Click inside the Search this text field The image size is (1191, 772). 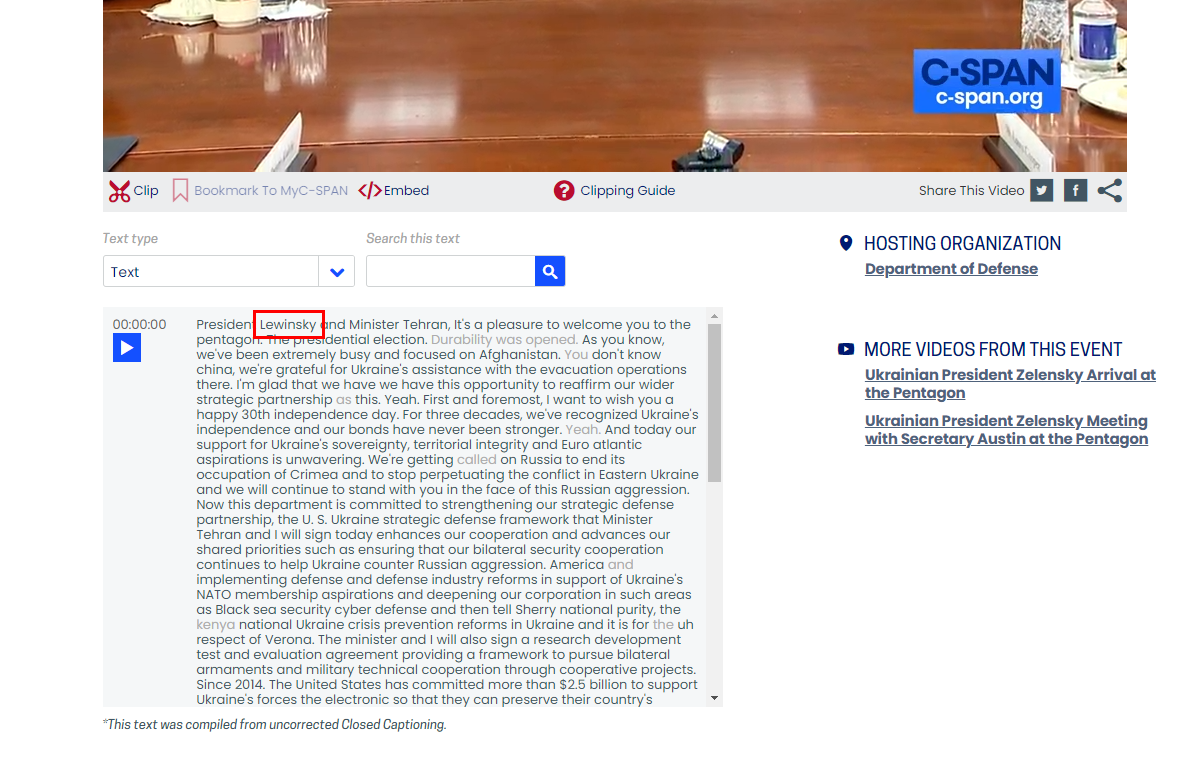tap(451, 272)
